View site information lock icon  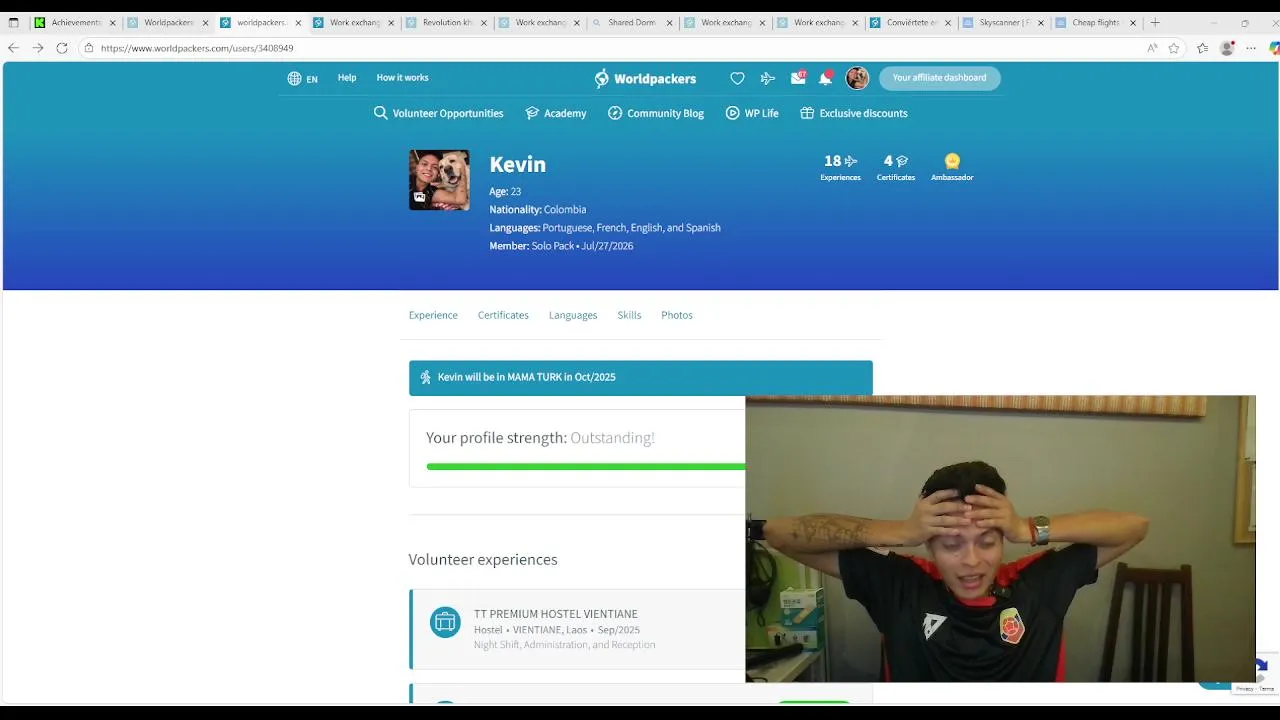pos(89,48)
